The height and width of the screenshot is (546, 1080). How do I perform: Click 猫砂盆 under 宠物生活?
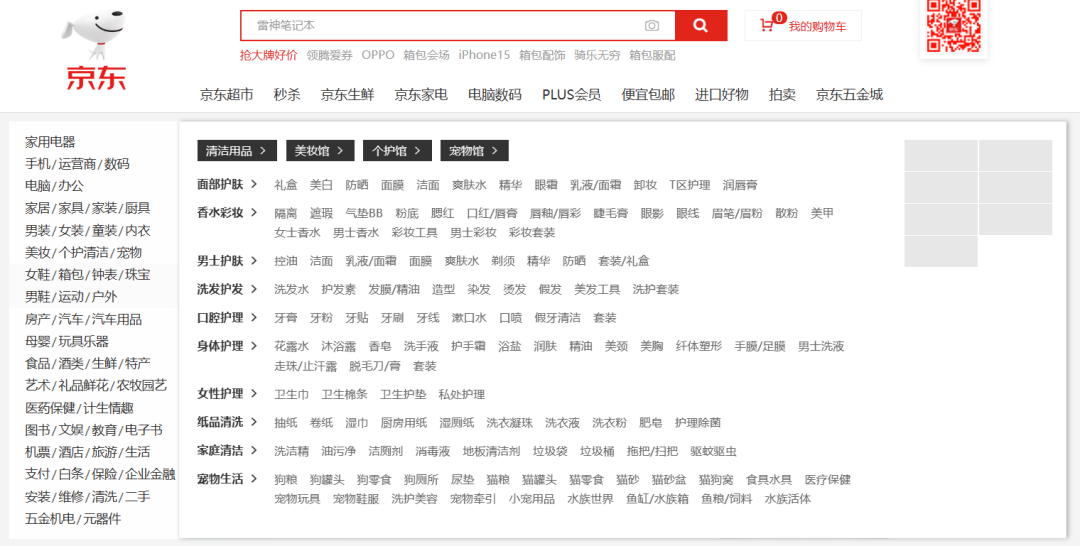[x=669, y=480]
